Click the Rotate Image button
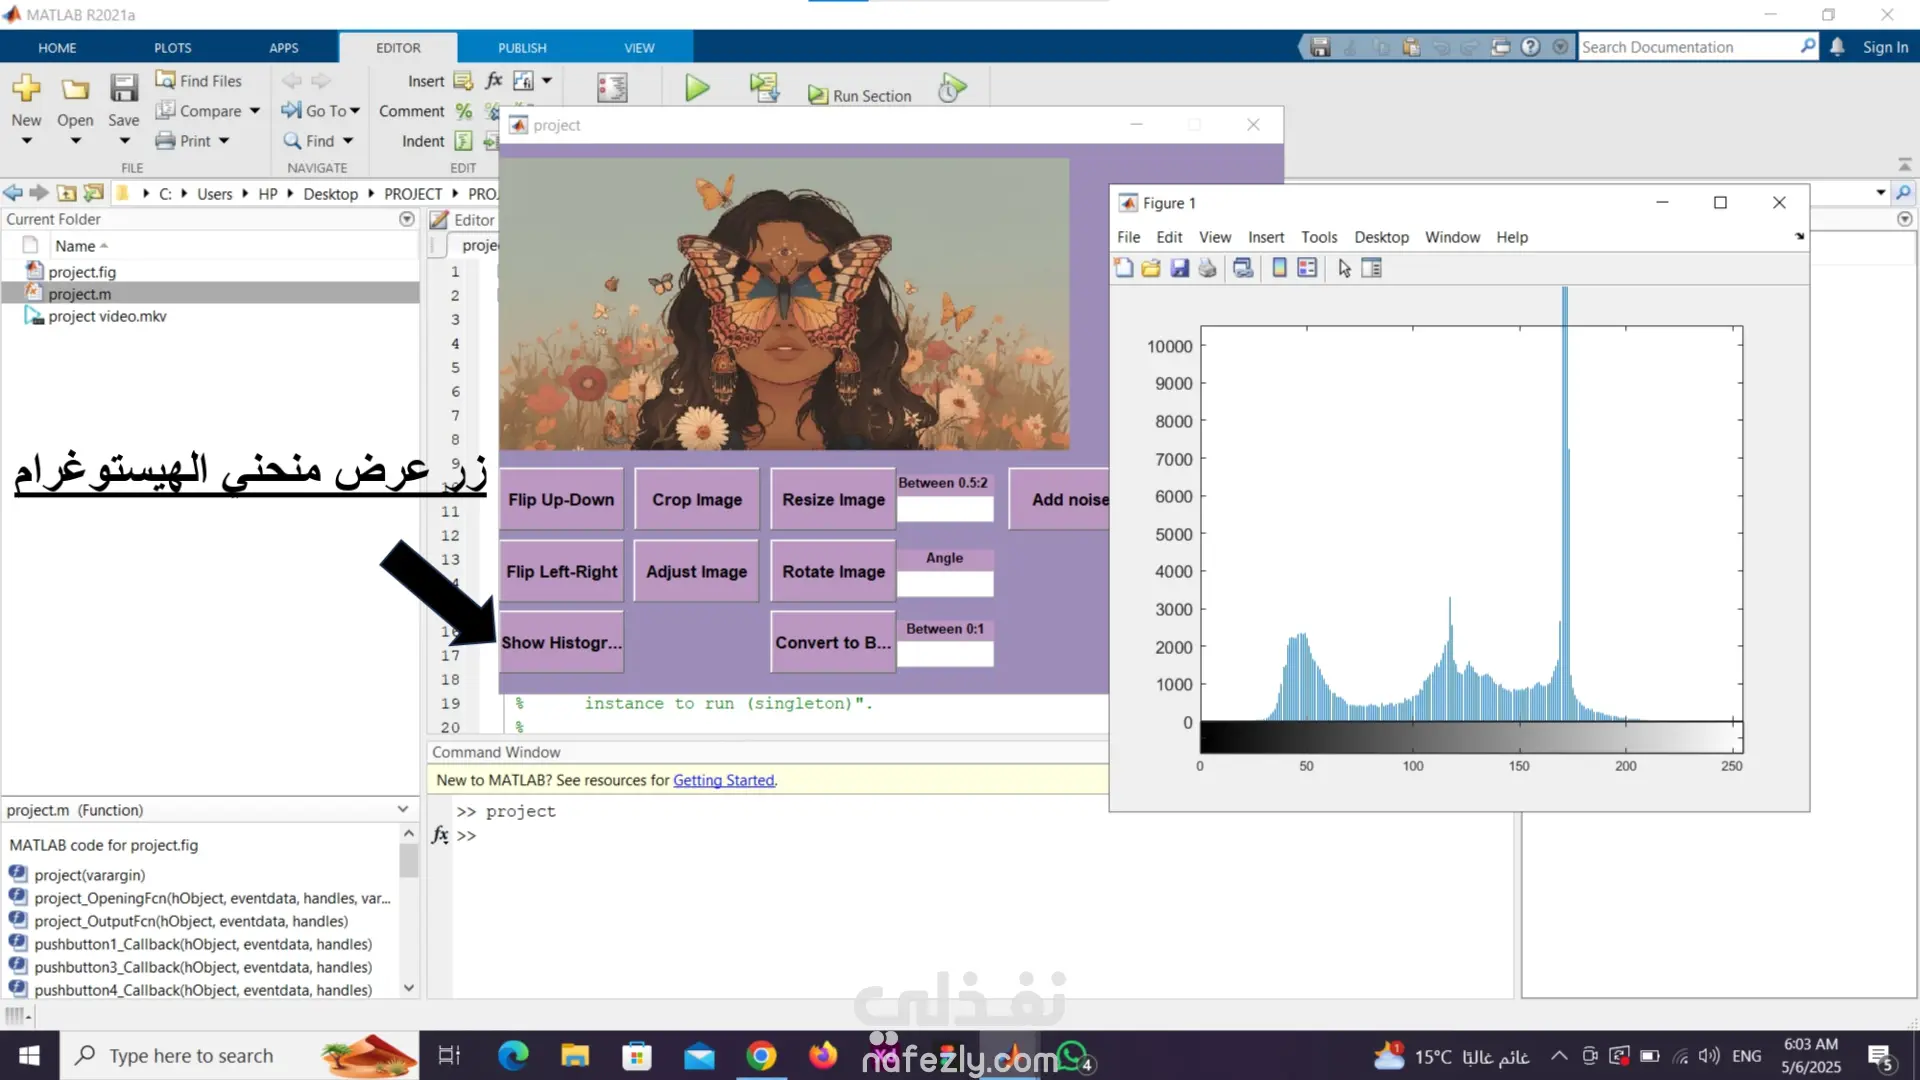The image size is (1920, 1080). 833,571
